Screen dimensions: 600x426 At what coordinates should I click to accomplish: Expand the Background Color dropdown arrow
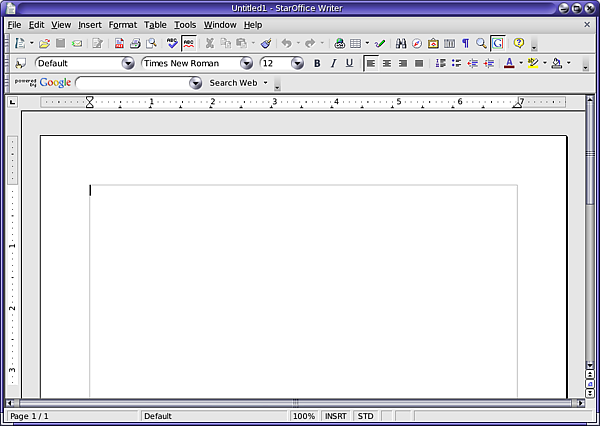[x=569, y=63]
